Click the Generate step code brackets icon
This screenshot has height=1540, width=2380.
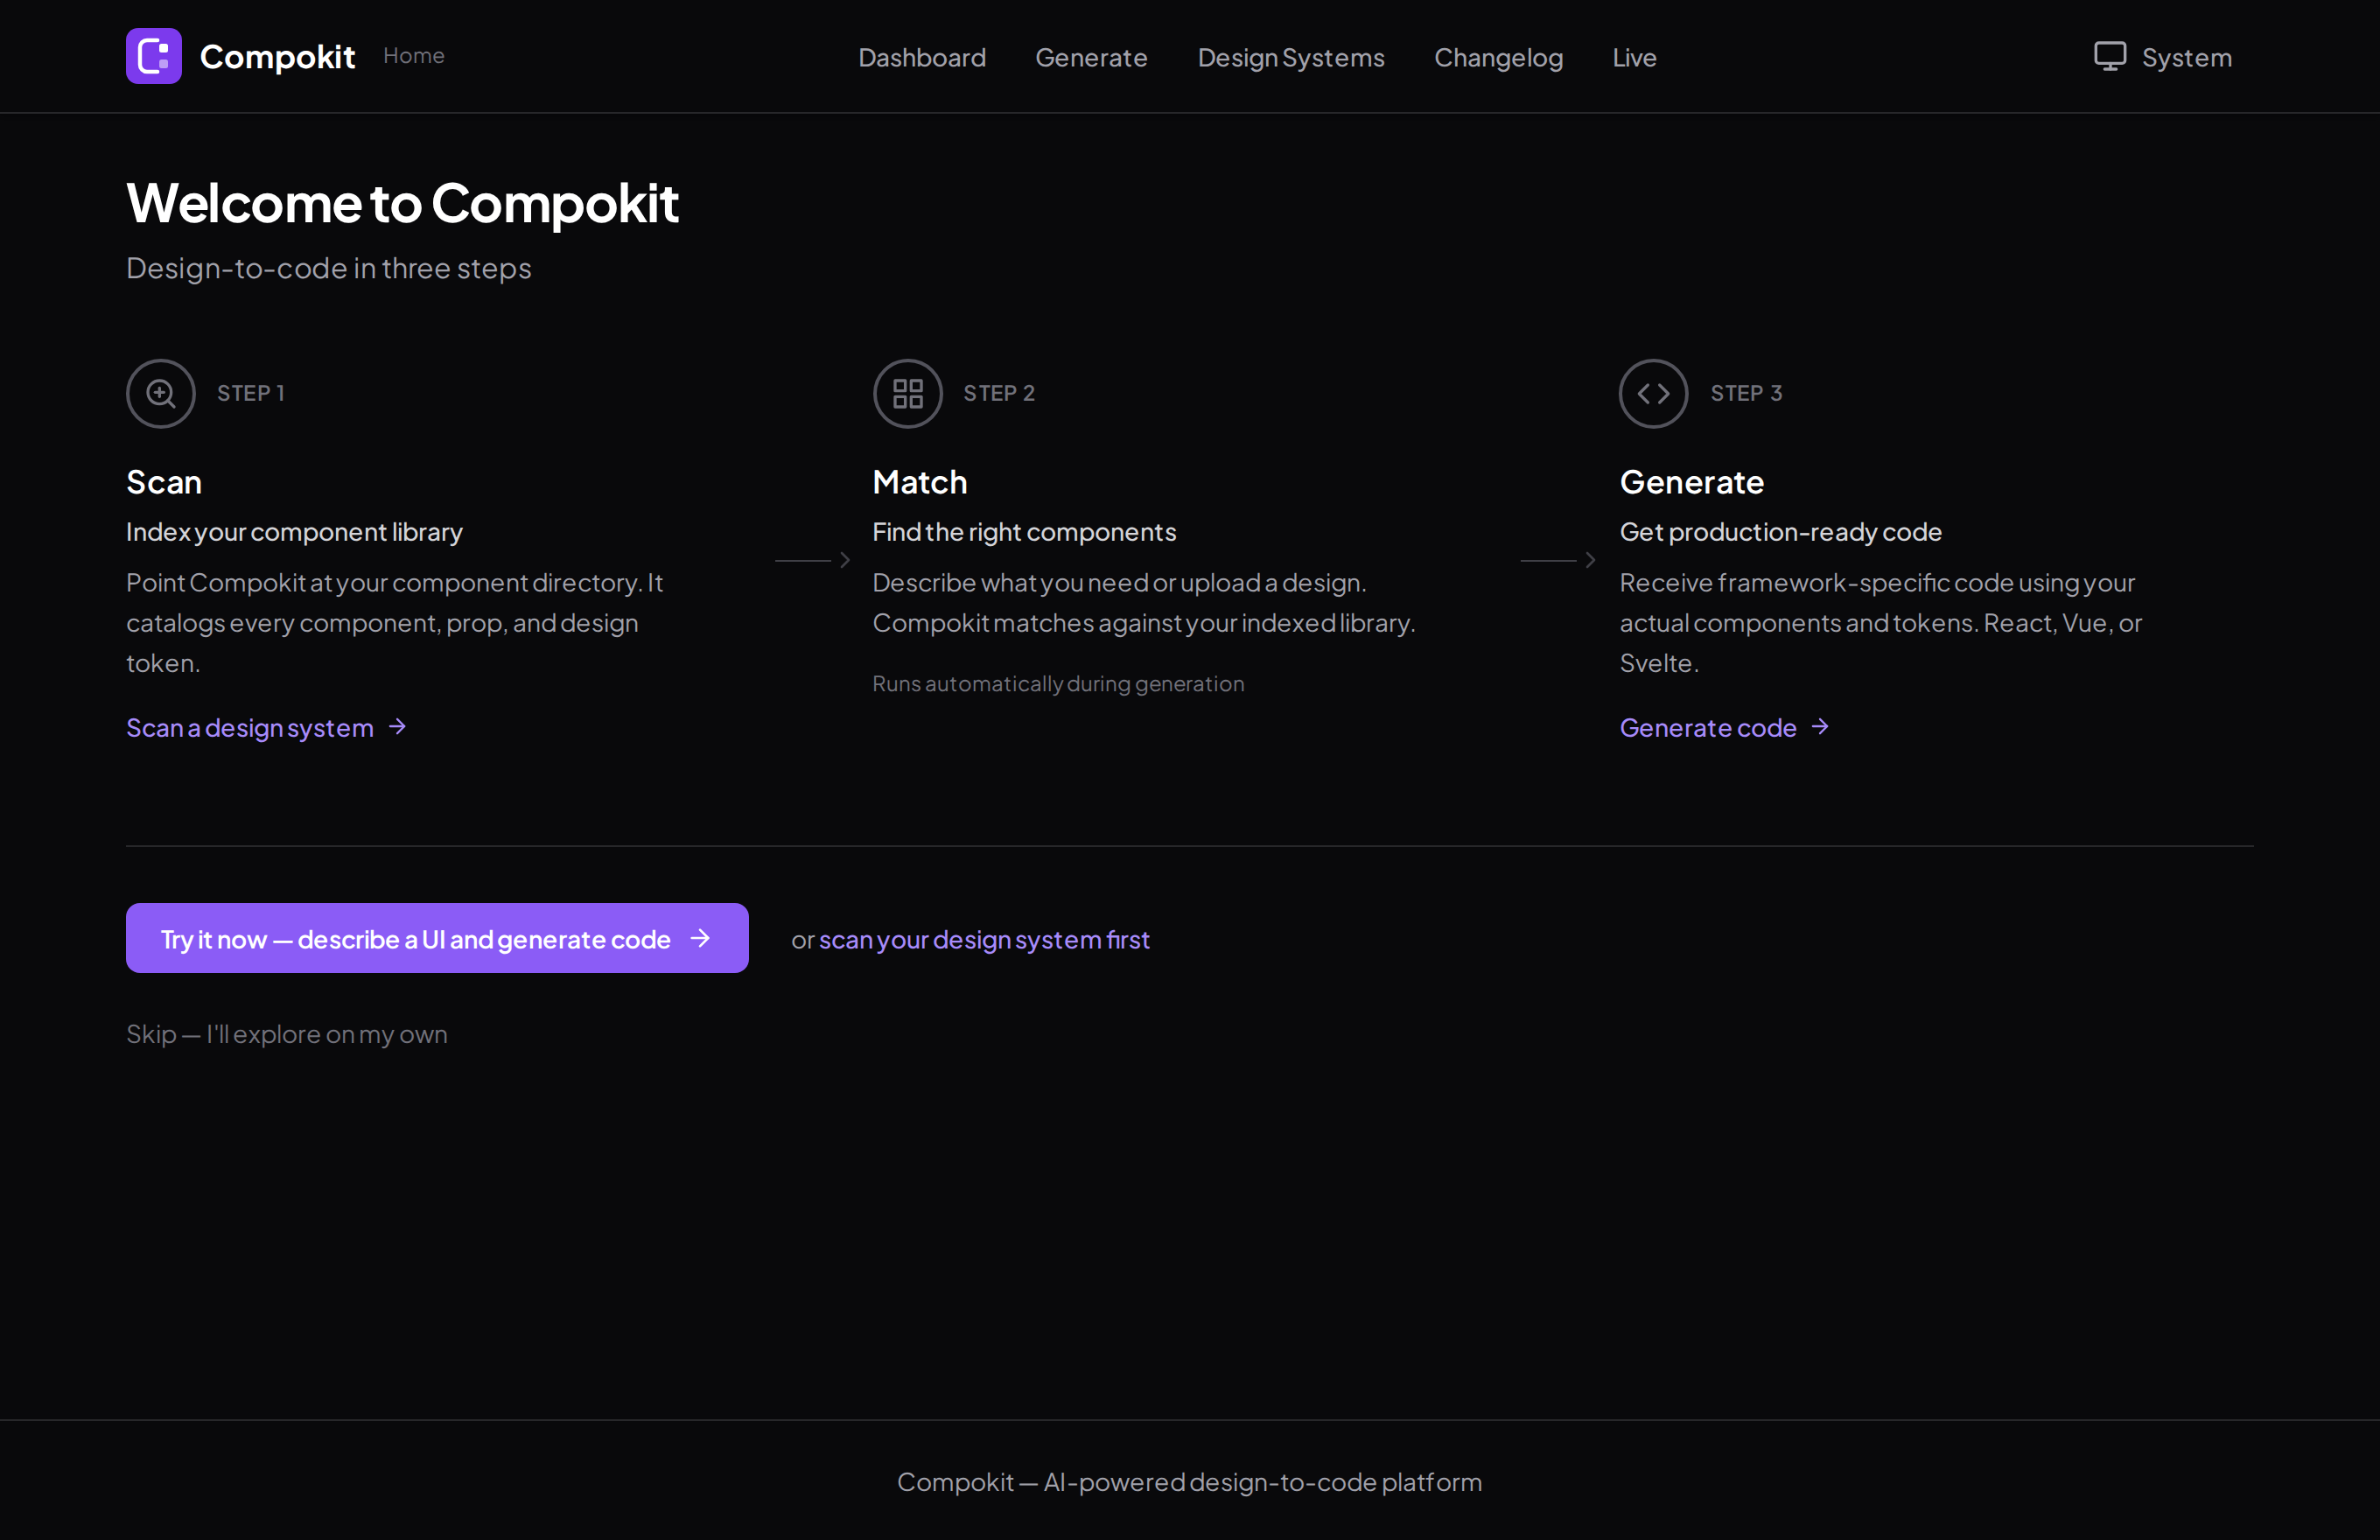pyautogui.click(x=1653, y=393)
